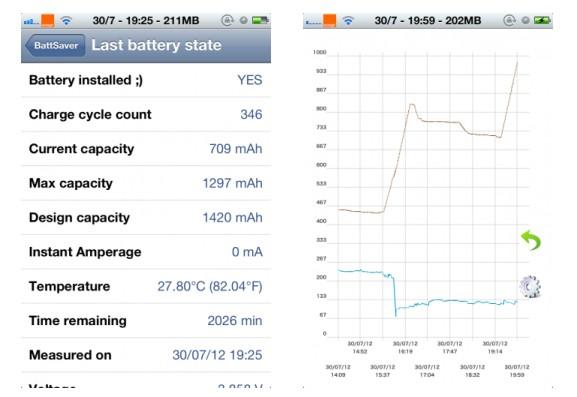The image size is (577, 397).
Task: Select the Max capacity 1297 mAh row
Action: (146, 183)
